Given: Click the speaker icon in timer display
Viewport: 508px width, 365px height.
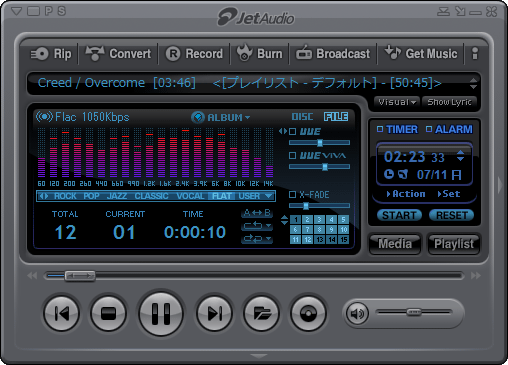Looking at the screenshot, I should 403,174.
